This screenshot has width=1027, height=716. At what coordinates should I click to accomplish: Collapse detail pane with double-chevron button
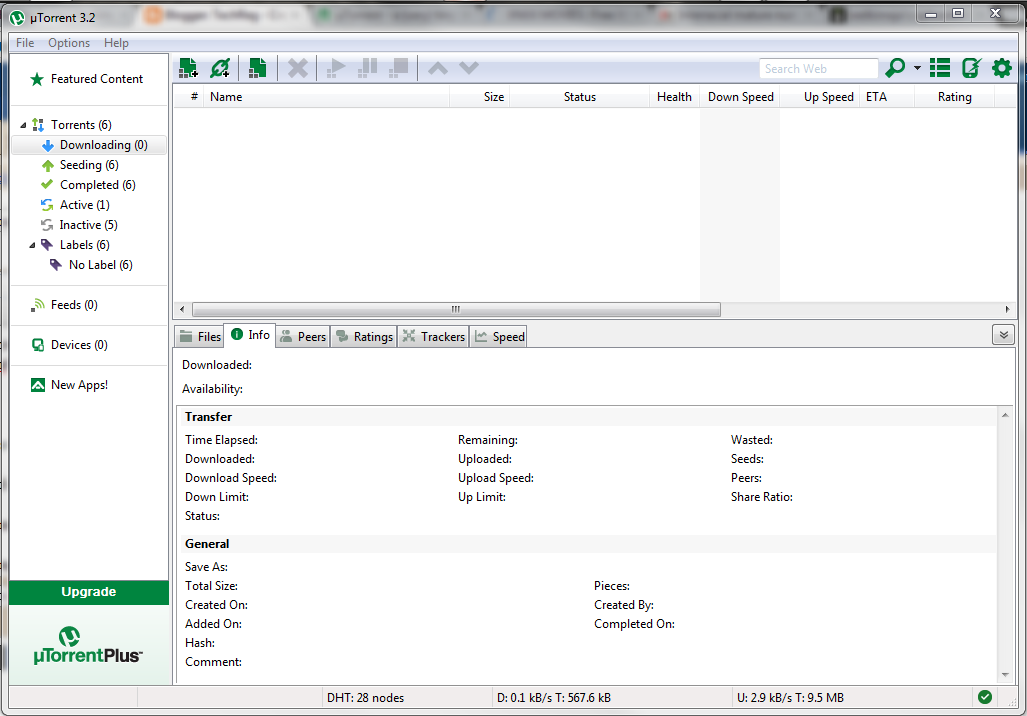(1003, 335)
